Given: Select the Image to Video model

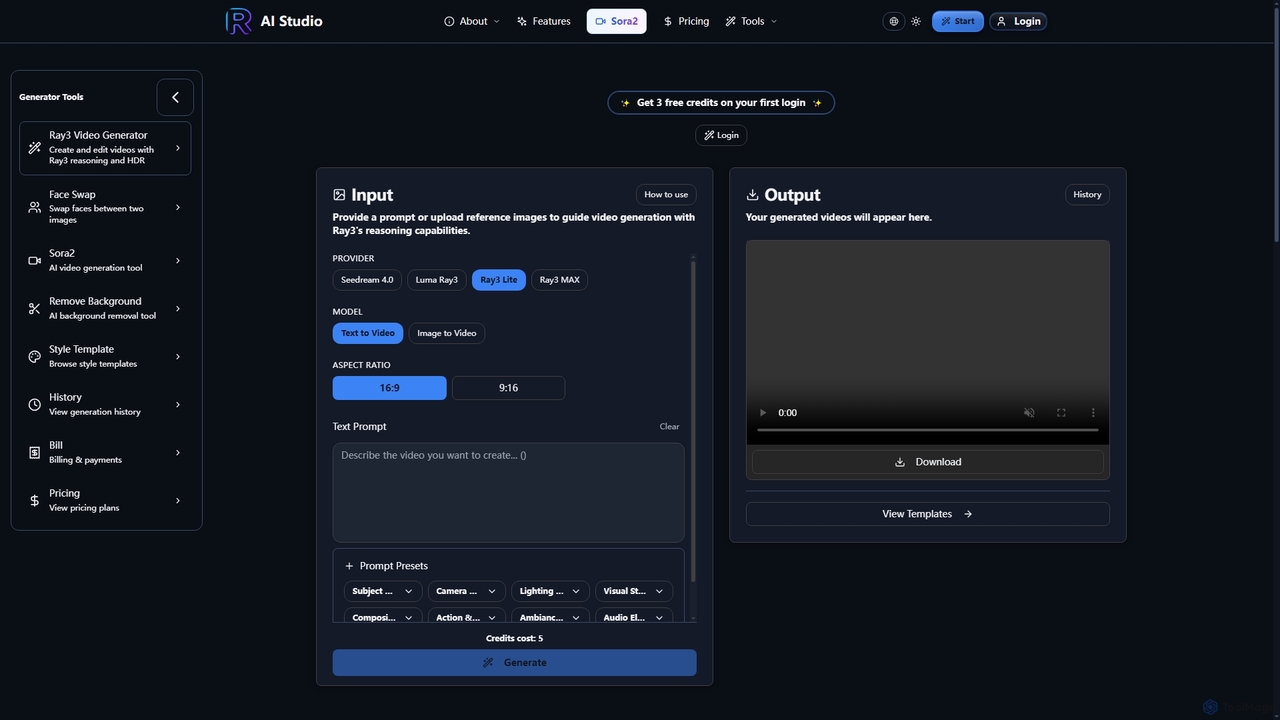Looking at the screenshot, I should click(447, 333).
